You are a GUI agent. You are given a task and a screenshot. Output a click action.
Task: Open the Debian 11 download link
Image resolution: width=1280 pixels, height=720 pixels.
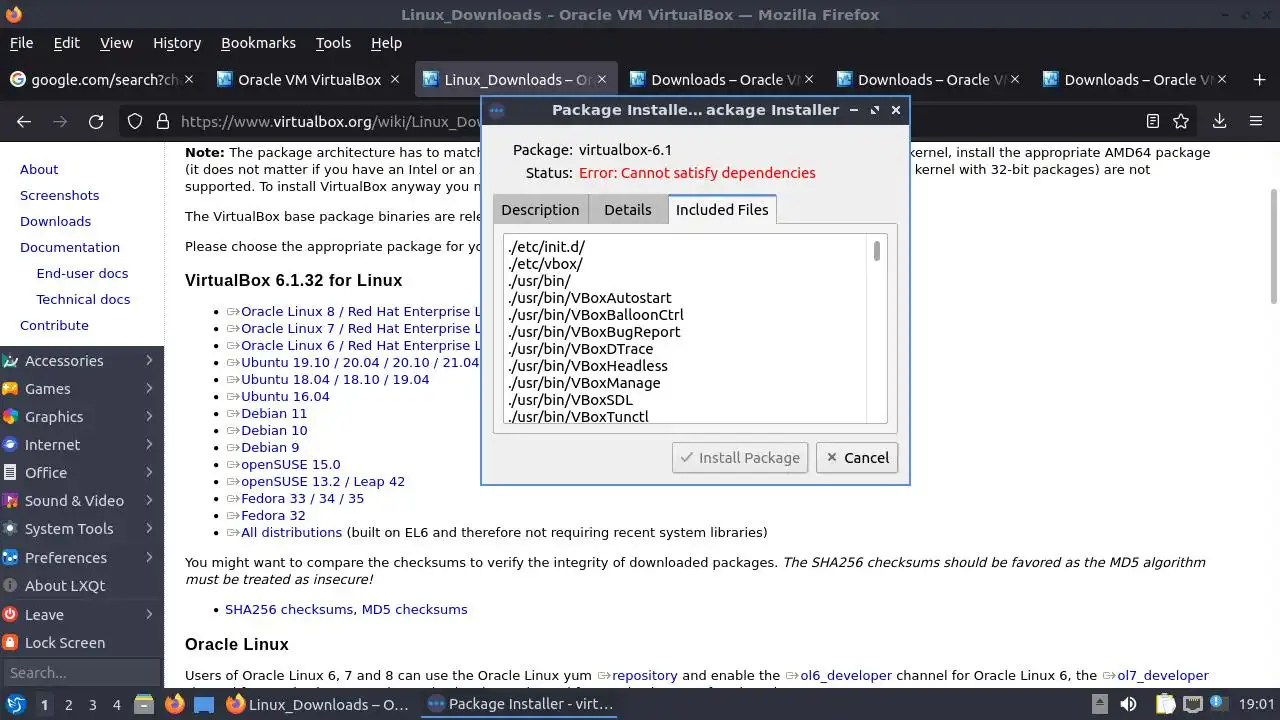274,413
